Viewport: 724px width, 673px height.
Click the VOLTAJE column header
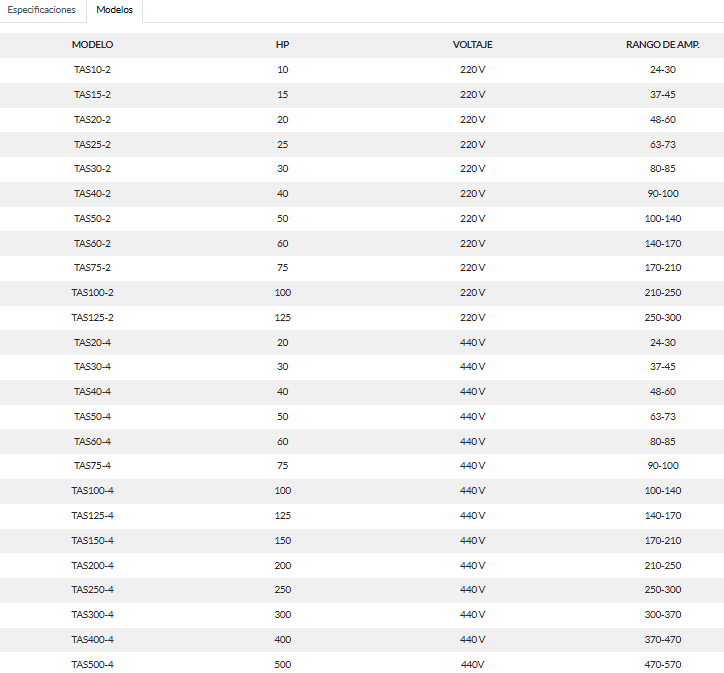coord(472,45)
